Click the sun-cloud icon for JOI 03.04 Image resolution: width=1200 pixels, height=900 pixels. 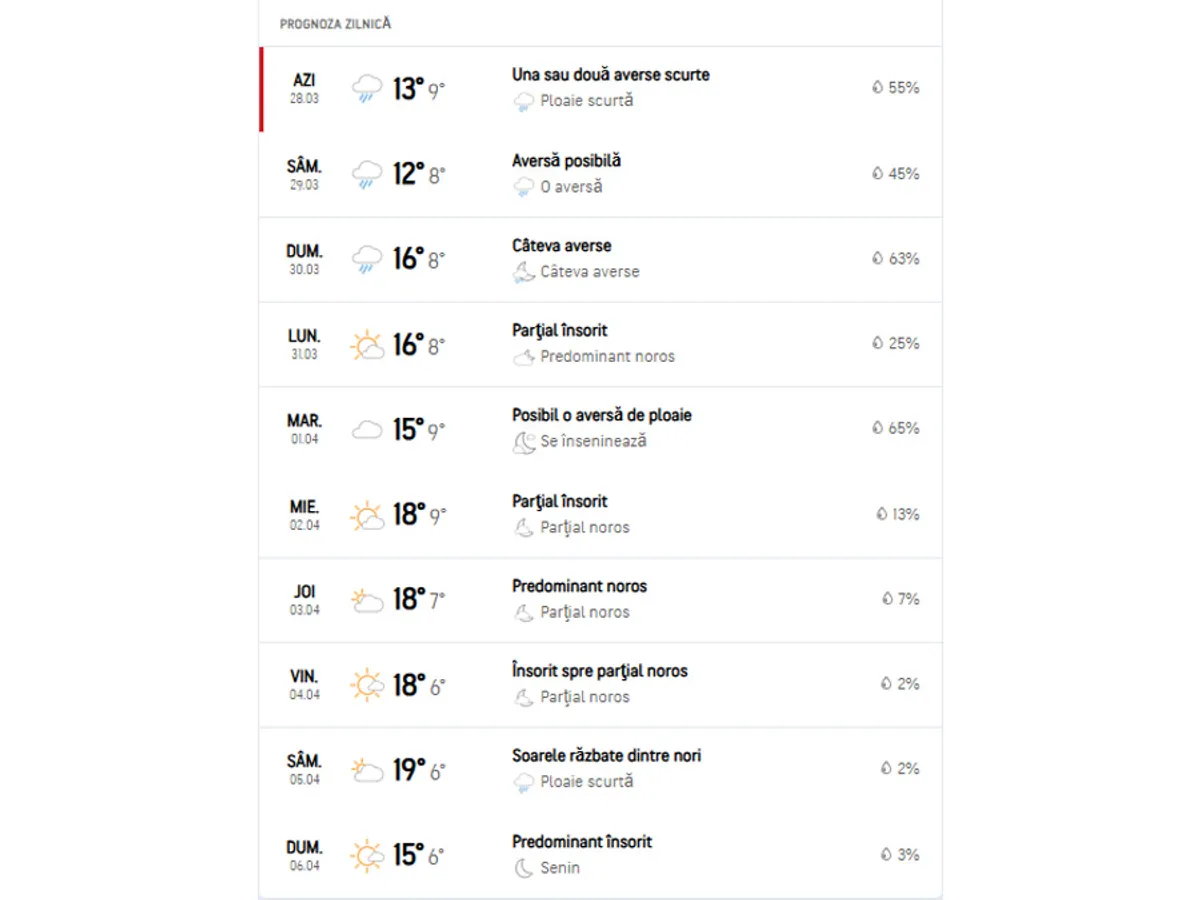point(367,600)
